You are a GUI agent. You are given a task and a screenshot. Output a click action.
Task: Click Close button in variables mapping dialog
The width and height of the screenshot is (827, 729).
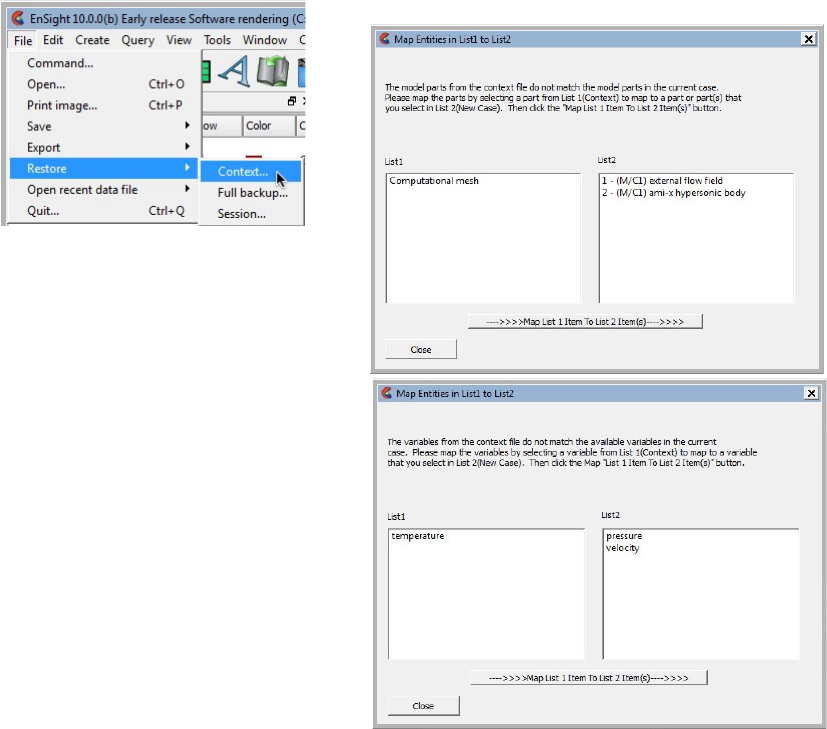pyautogui.click(x=424, y=706)
